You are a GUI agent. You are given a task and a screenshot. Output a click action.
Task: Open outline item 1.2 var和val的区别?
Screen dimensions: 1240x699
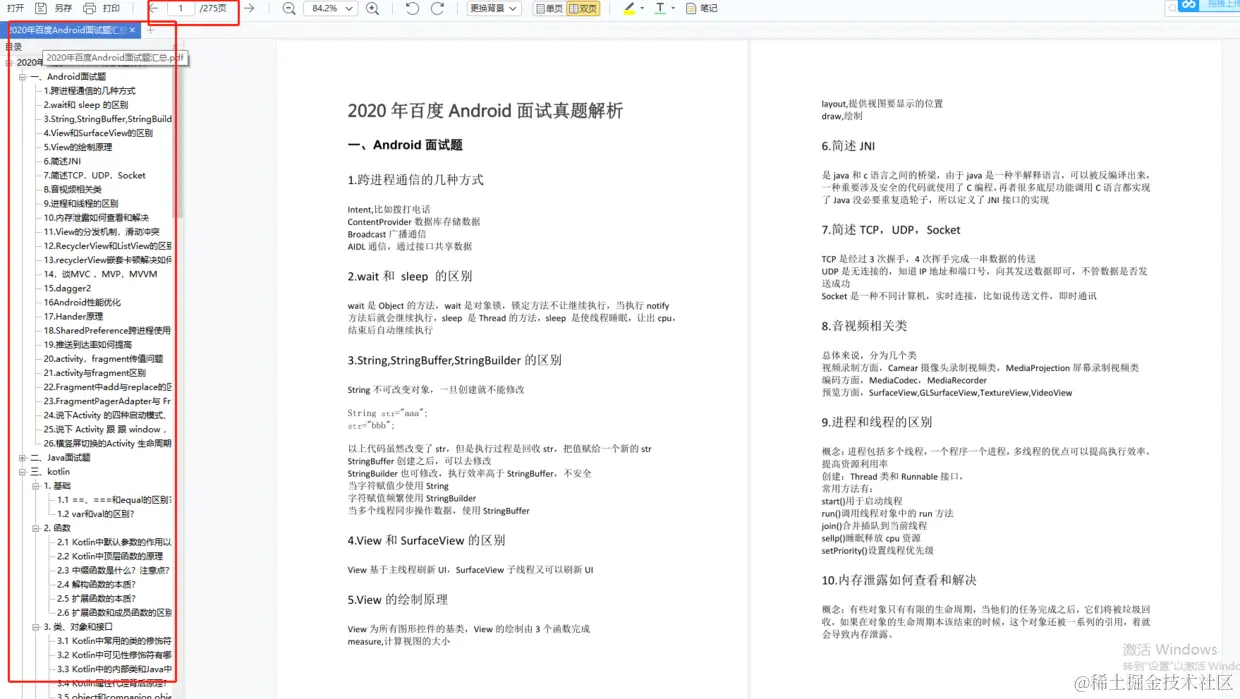(x=96, y=514)
